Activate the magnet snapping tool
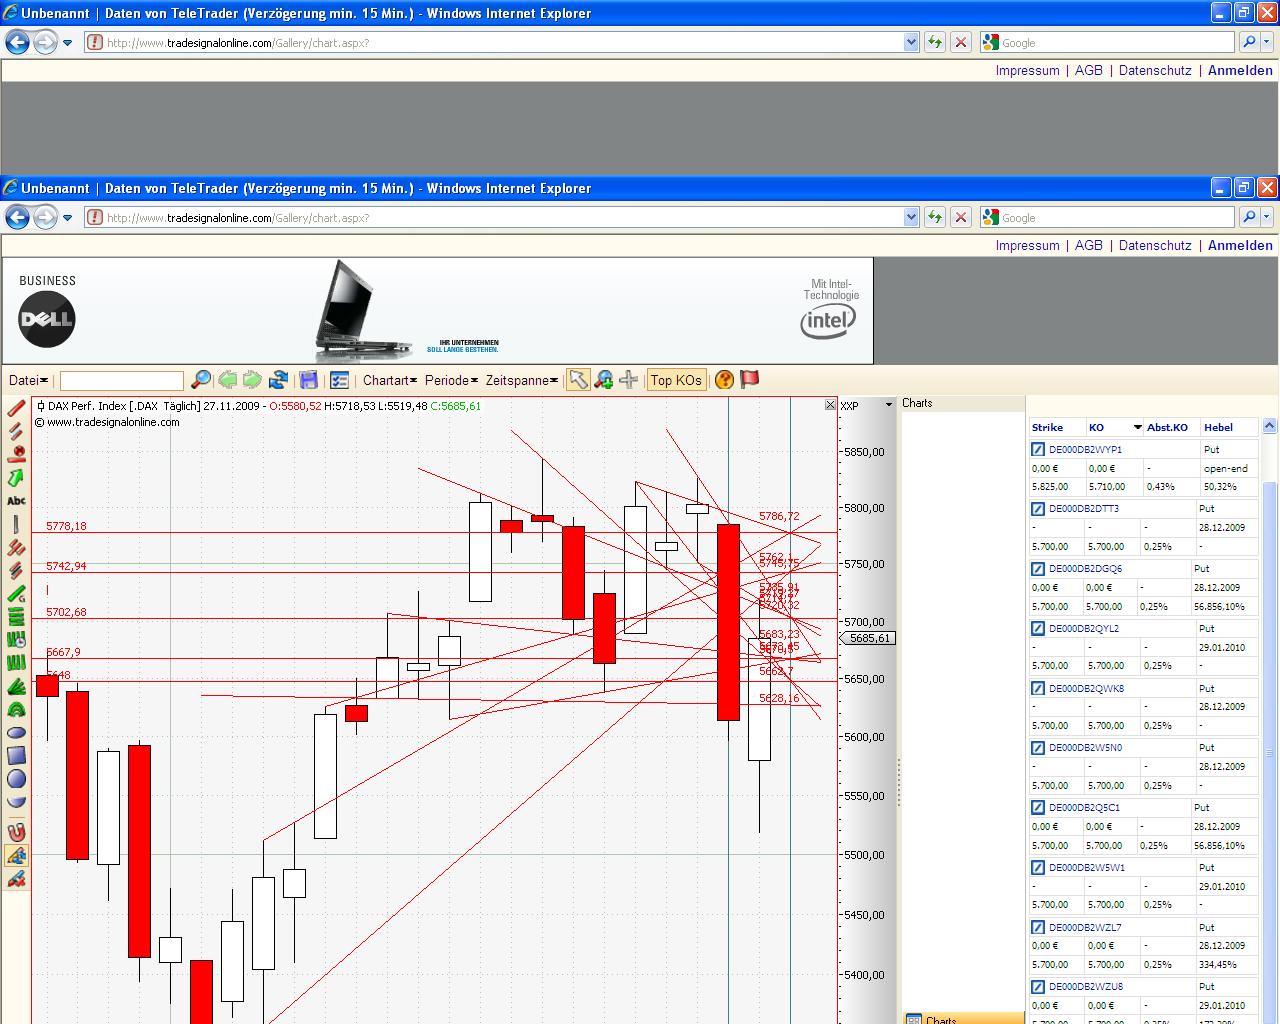The width and height of the screenshot is (1280, 1024). (x=16, y=830)
